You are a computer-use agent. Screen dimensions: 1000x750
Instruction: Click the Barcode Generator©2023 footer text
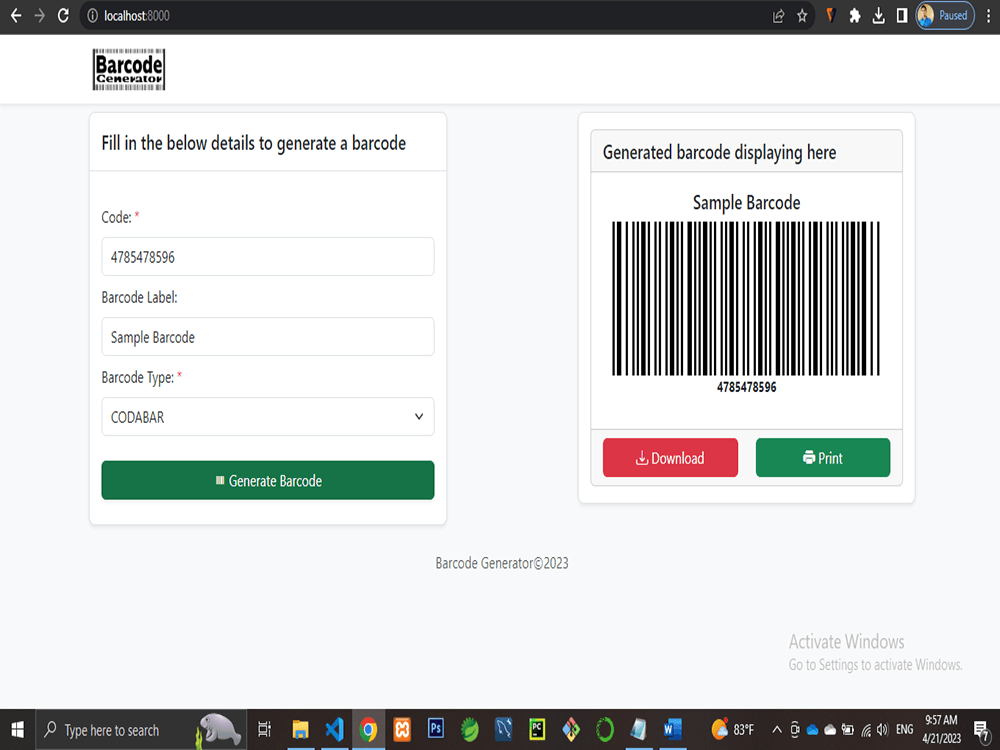point(502,563)
